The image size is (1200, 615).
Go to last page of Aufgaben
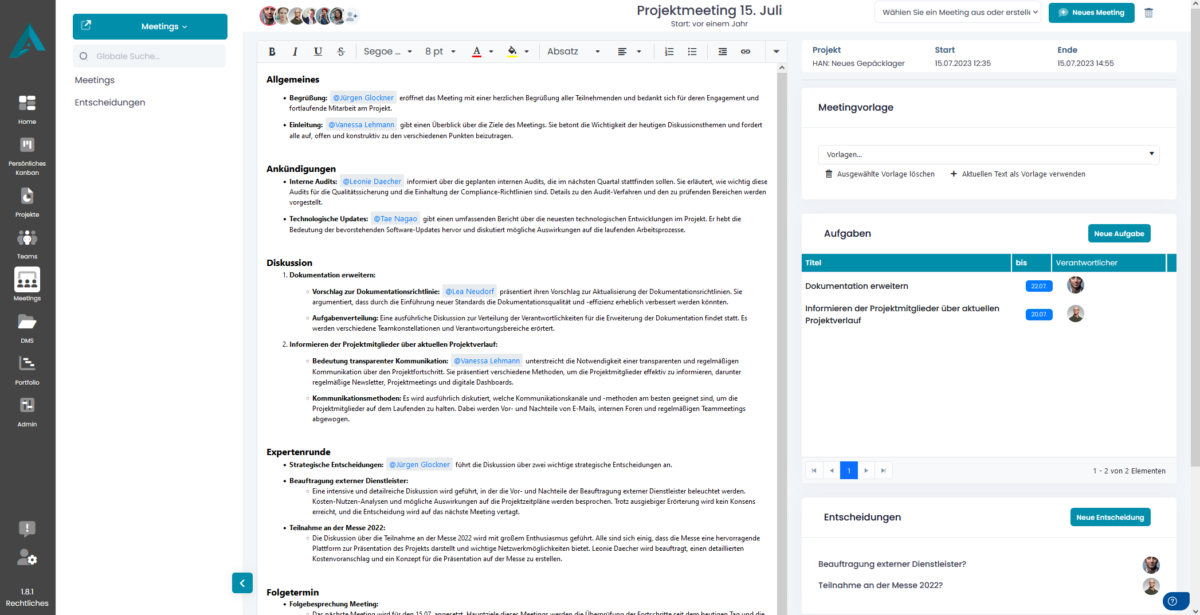883,470
